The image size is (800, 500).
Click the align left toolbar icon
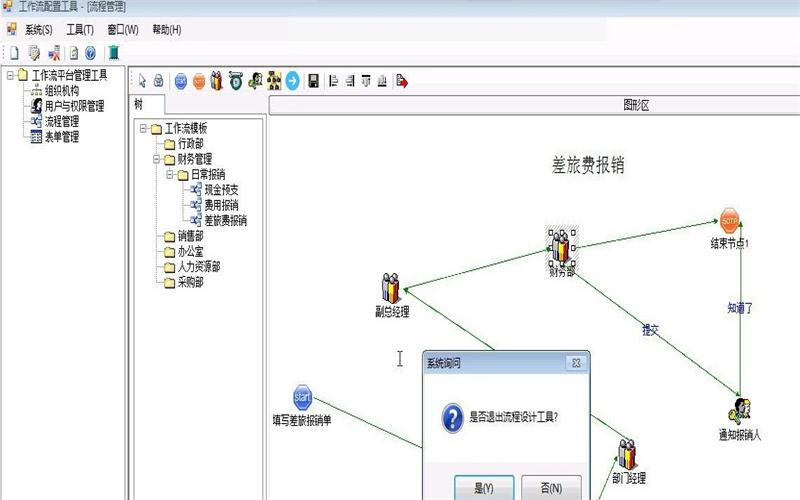tap(333, 81)
